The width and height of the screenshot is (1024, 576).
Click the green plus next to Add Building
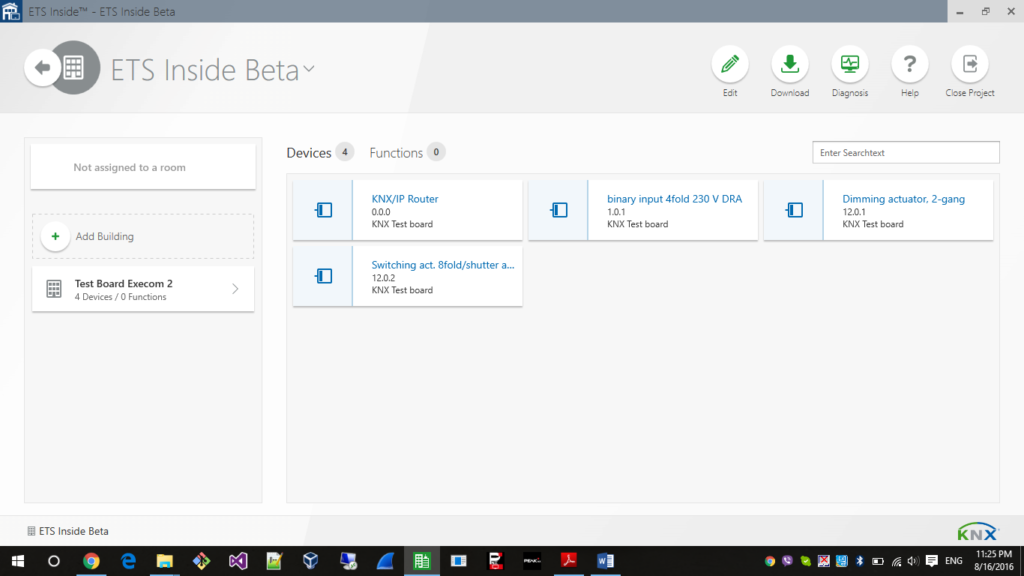pyautogui.click(x=56, y=236)
